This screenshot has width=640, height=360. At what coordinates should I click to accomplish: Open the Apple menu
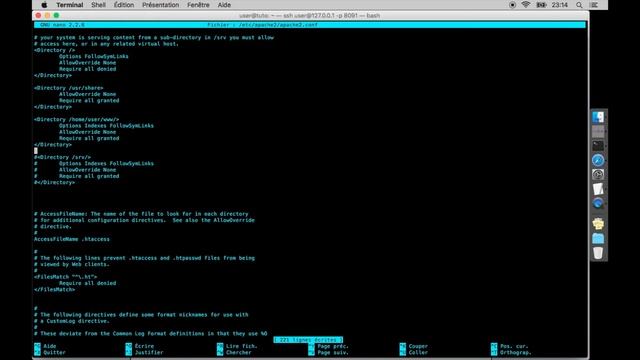[44, 5]
